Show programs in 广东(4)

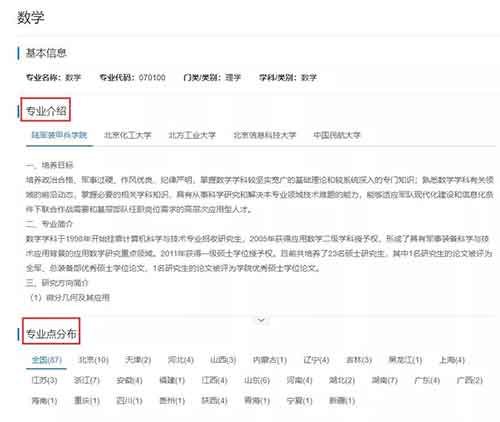(427, 380)
